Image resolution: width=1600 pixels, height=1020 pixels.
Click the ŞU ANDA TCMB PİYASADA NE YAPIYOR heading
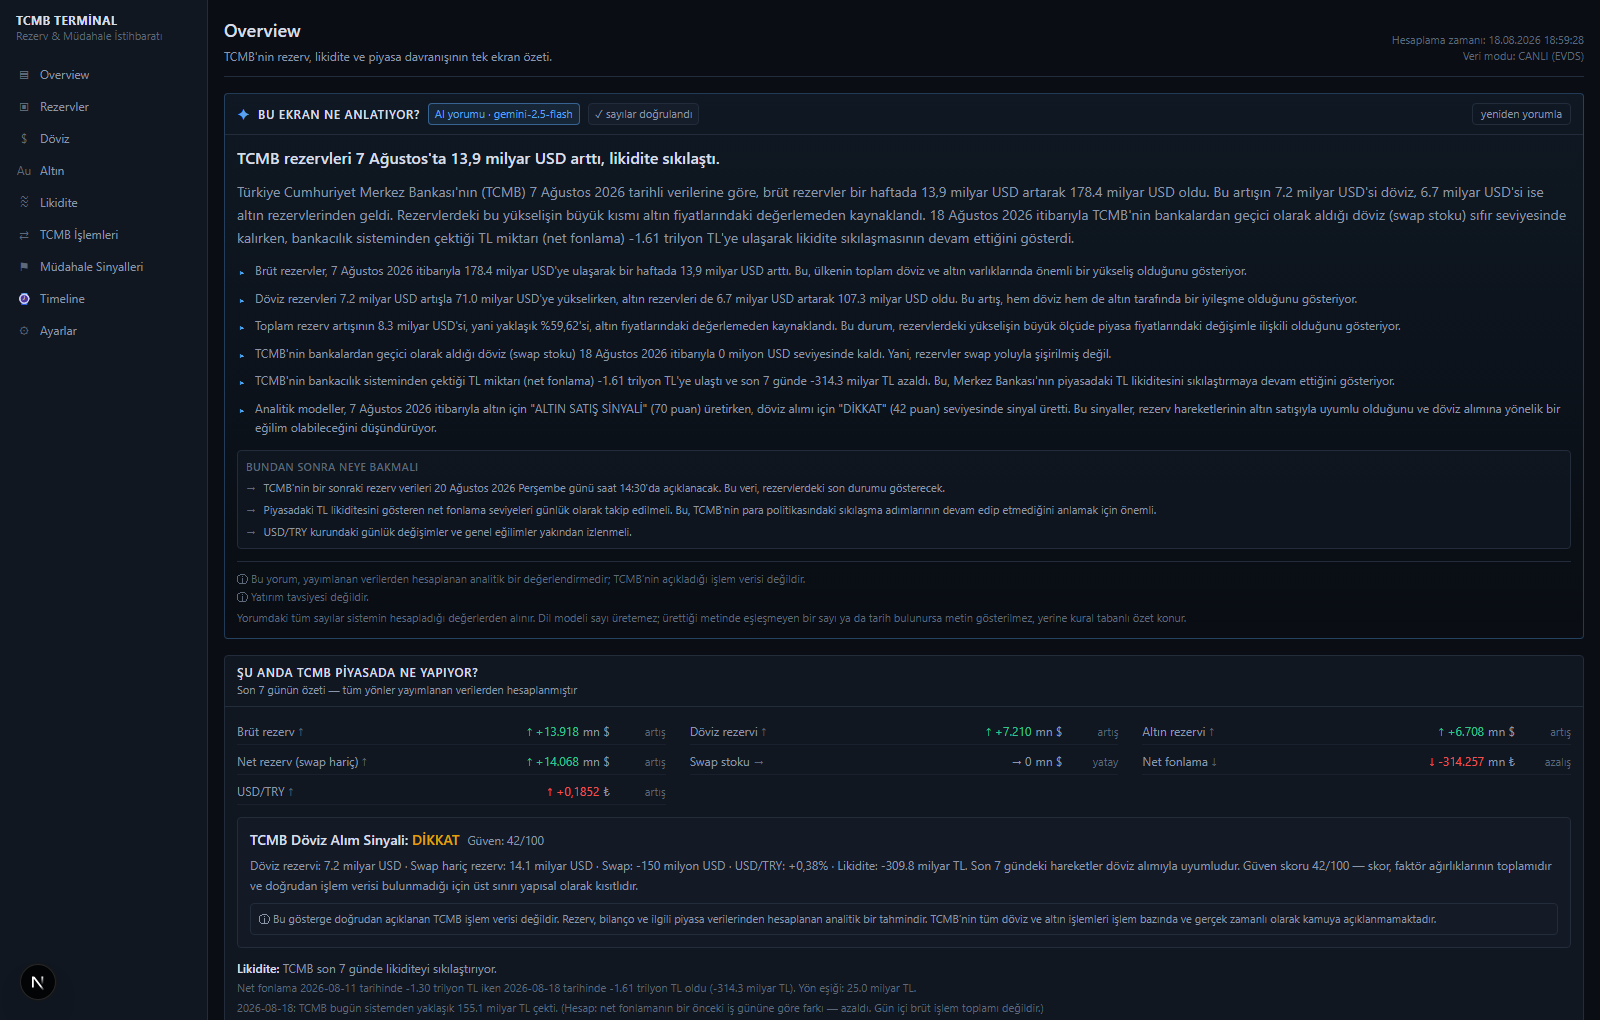[x=357, y=673]
